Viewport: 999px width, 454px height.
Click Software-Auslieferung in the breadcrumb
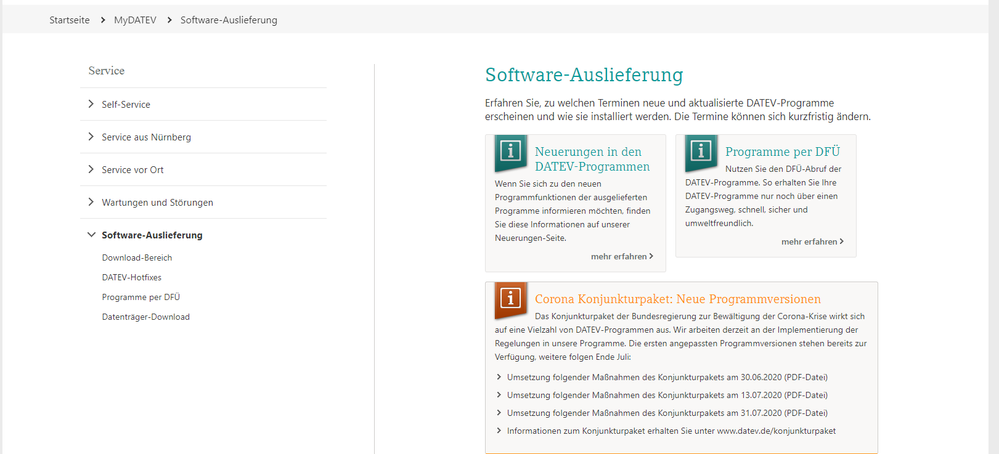(x=229, y=20)
